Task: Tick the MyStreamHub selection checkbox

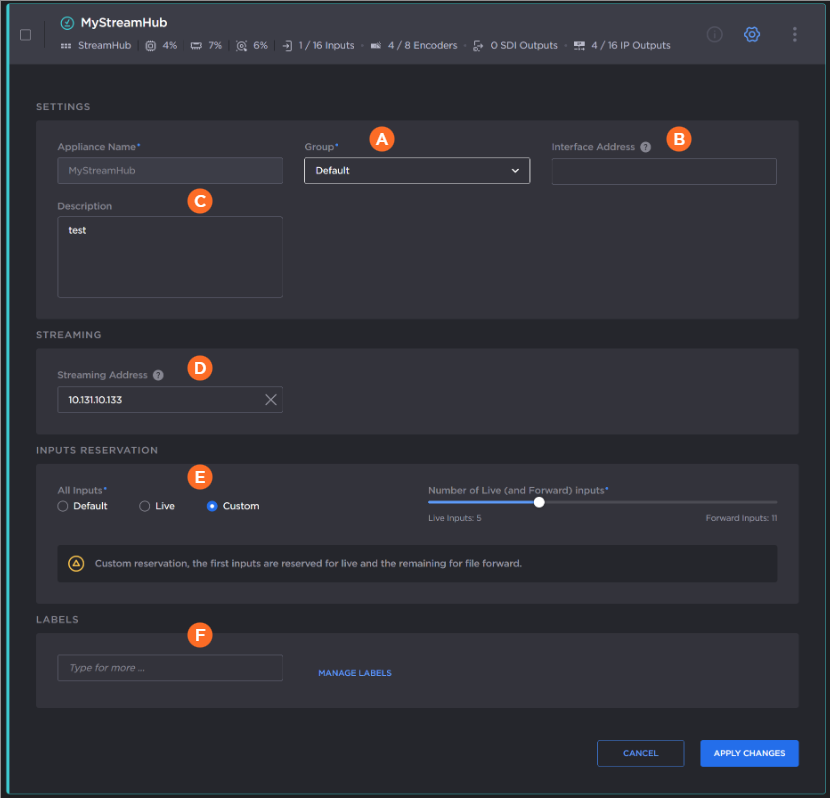Action: 26,34
